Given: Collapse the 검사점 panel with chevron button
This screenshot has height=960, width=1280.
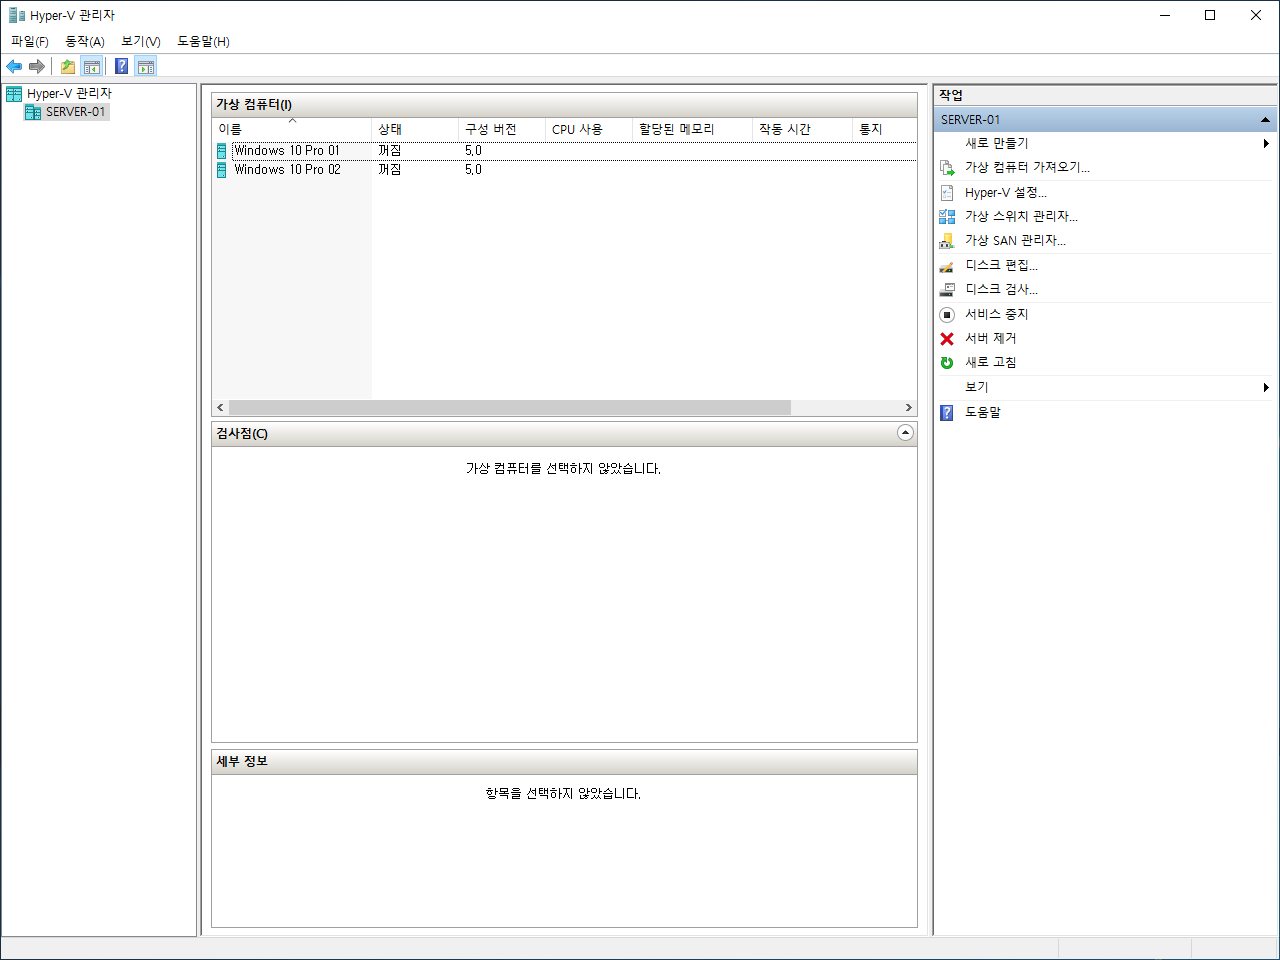Looking at the screenshot, I should tap(905, 433).
